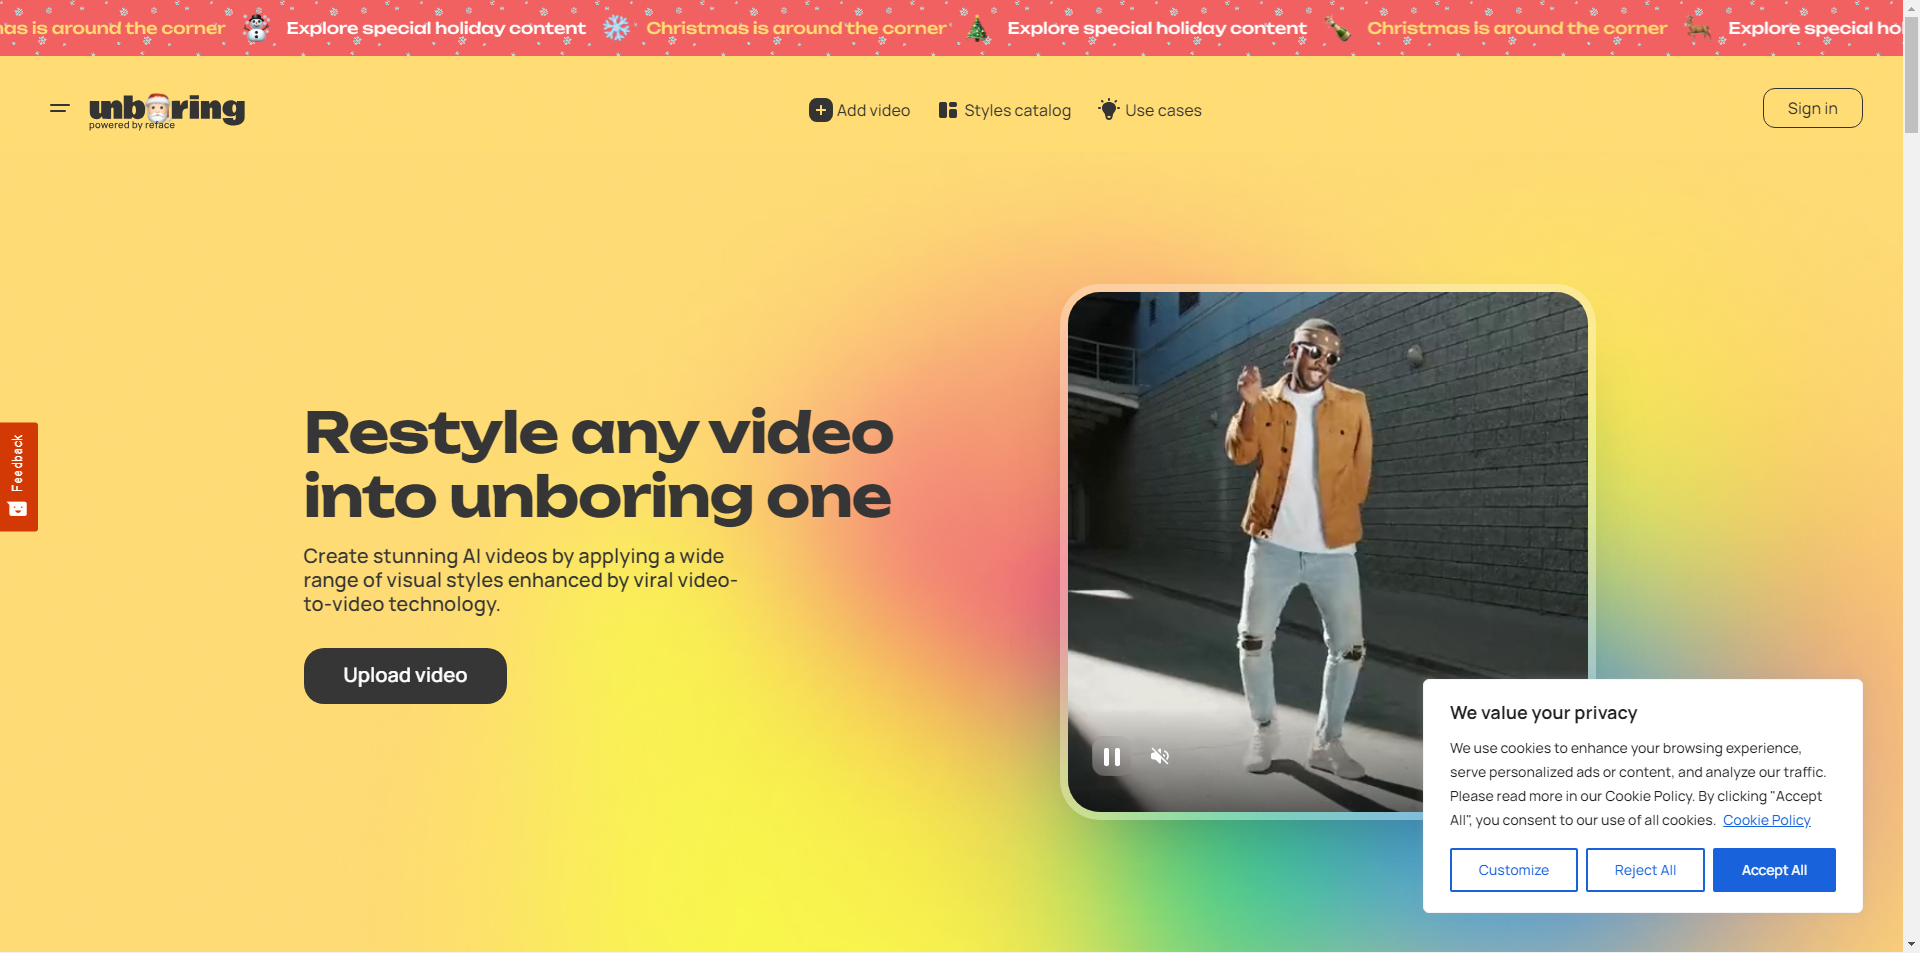
Task: Click the snowflake icon in holiday banner
Action: [x=617, y=28]
